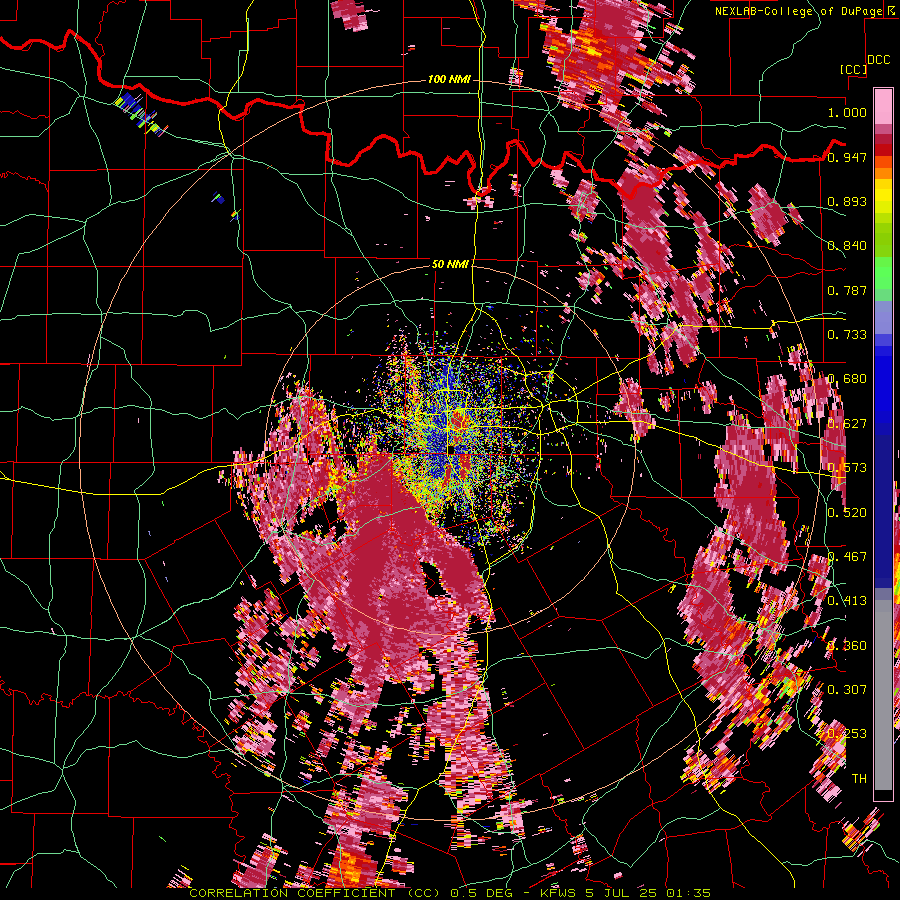Pick the gray segment of color bar
This screenshot has width=900, height=900.
[883, 695]
